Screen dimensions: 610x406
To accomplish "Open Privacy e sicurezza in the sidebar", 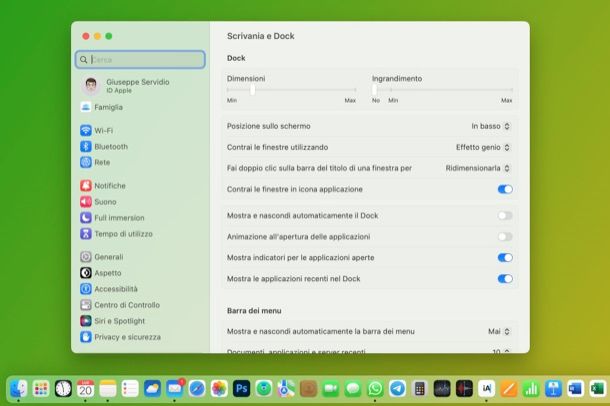I will (121, 336).
